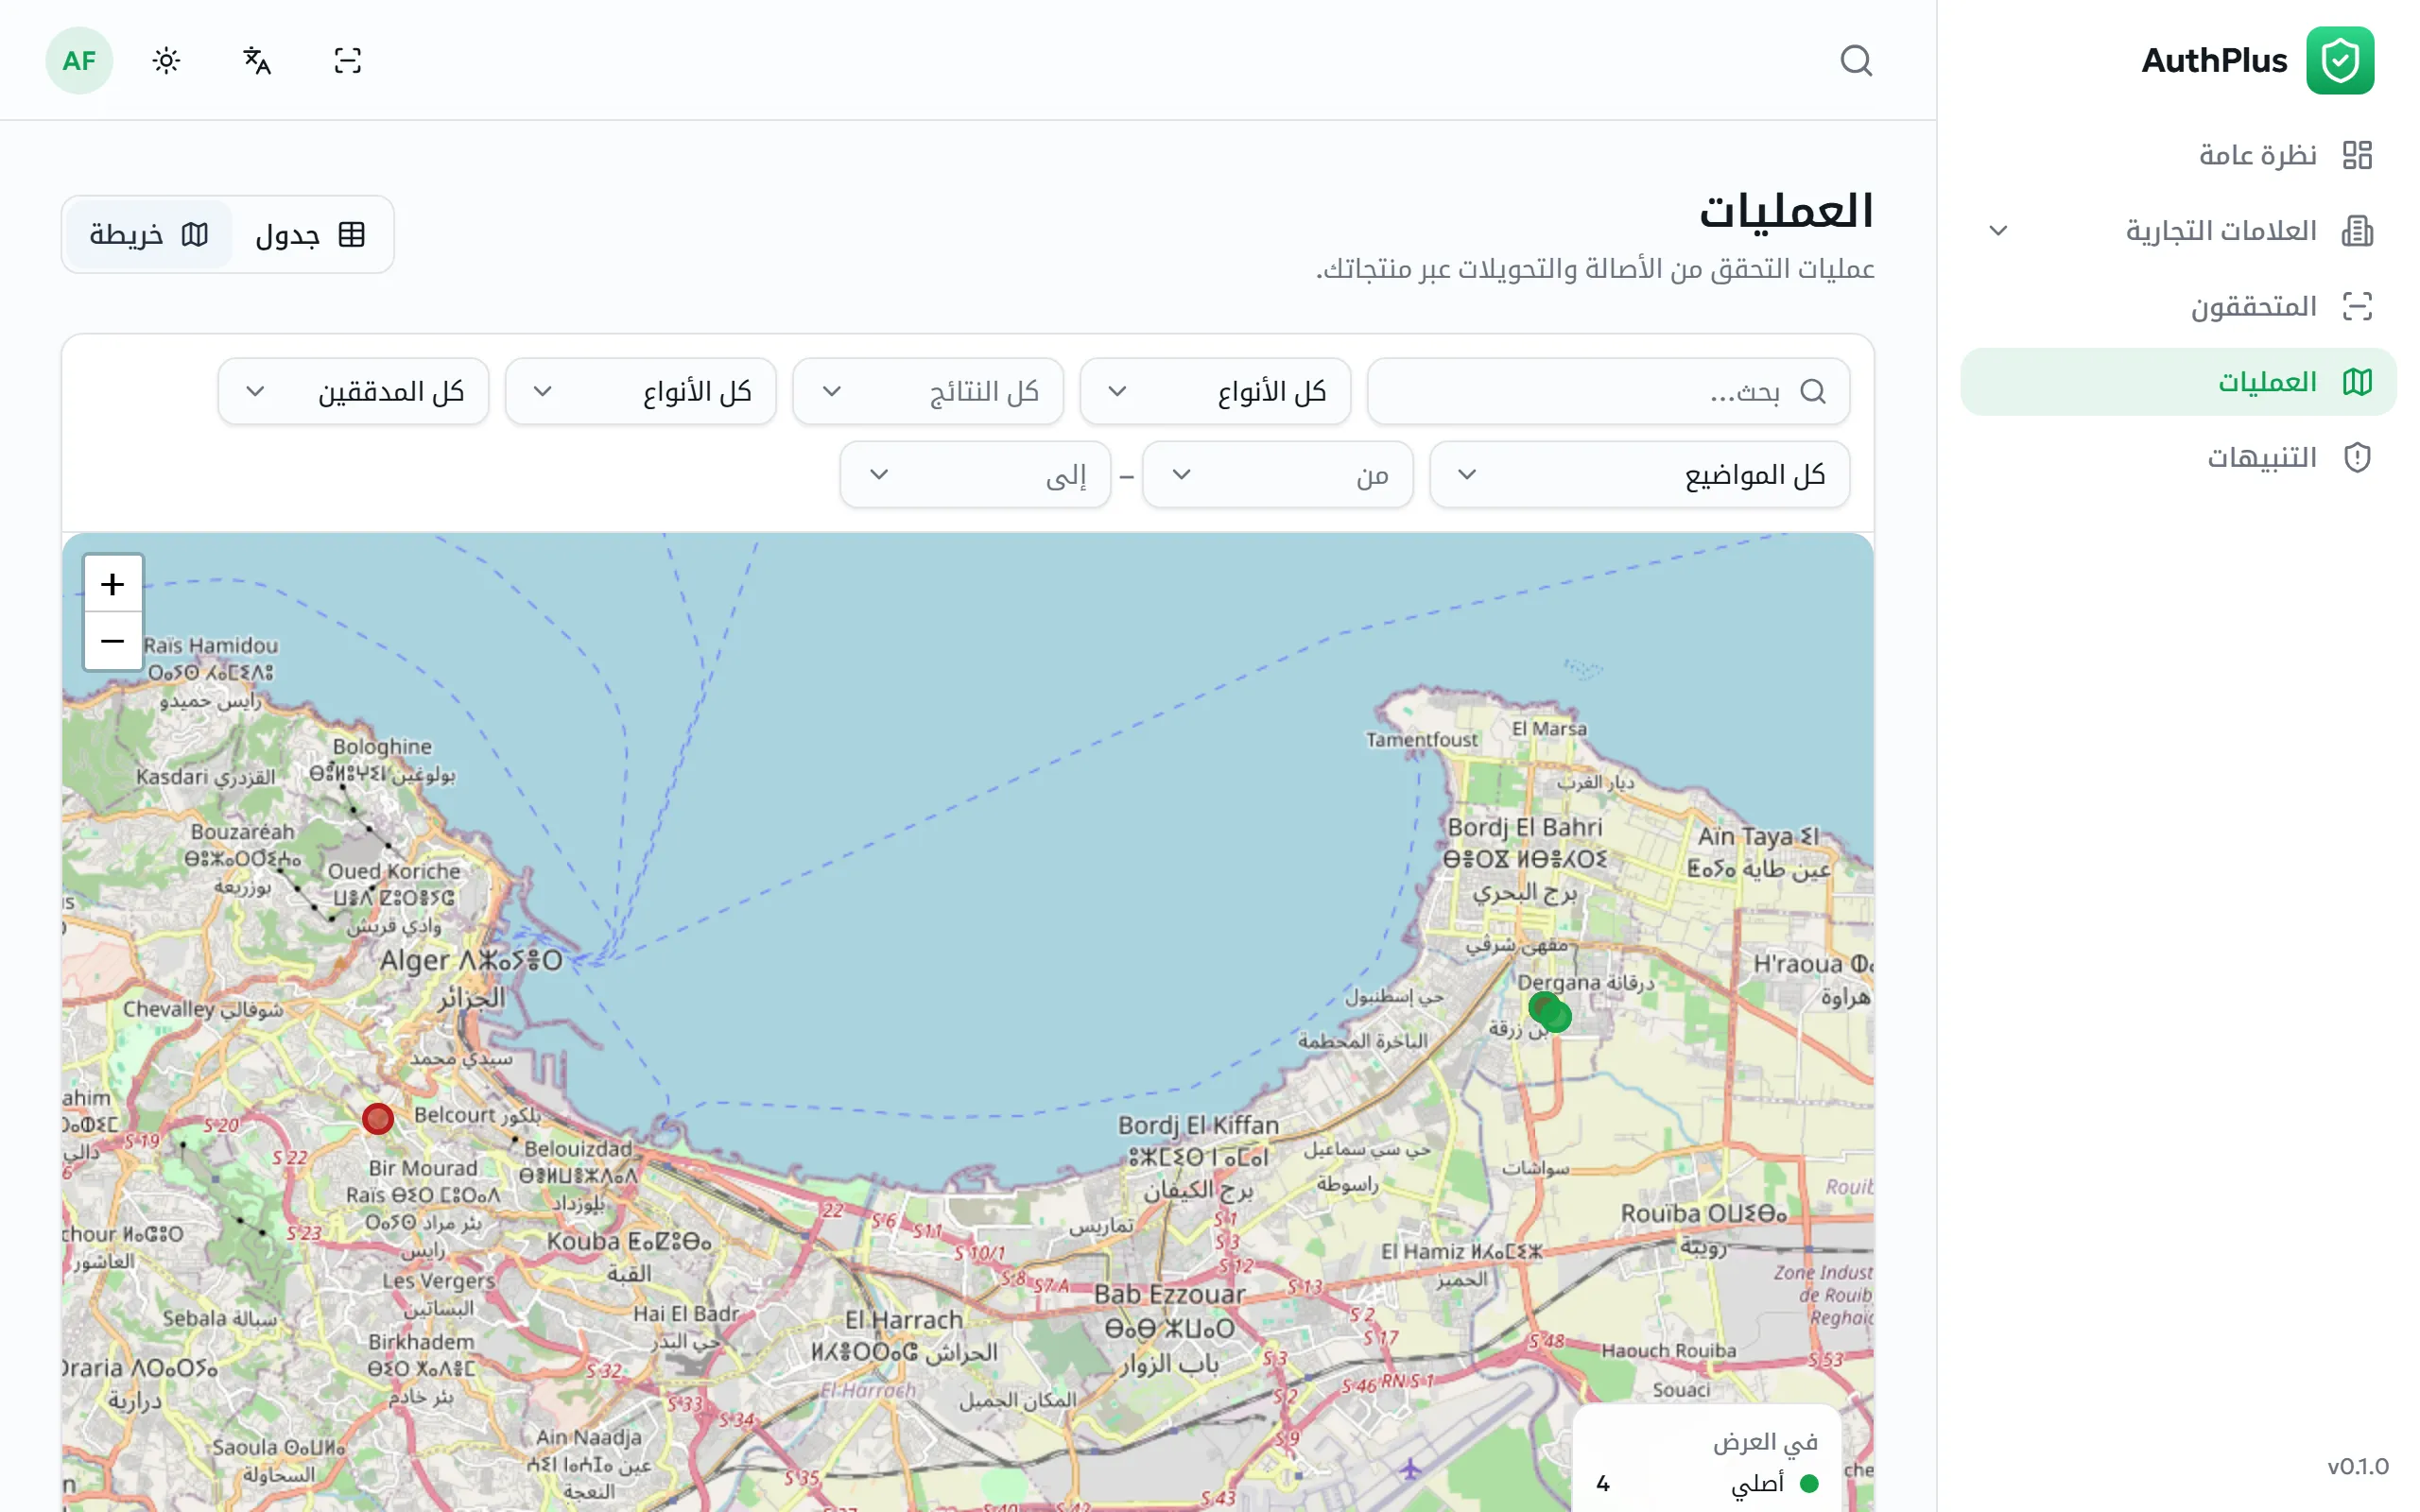Click the scan icon in header
This screenshot has height=1512, width=2420.
(347, 61)
